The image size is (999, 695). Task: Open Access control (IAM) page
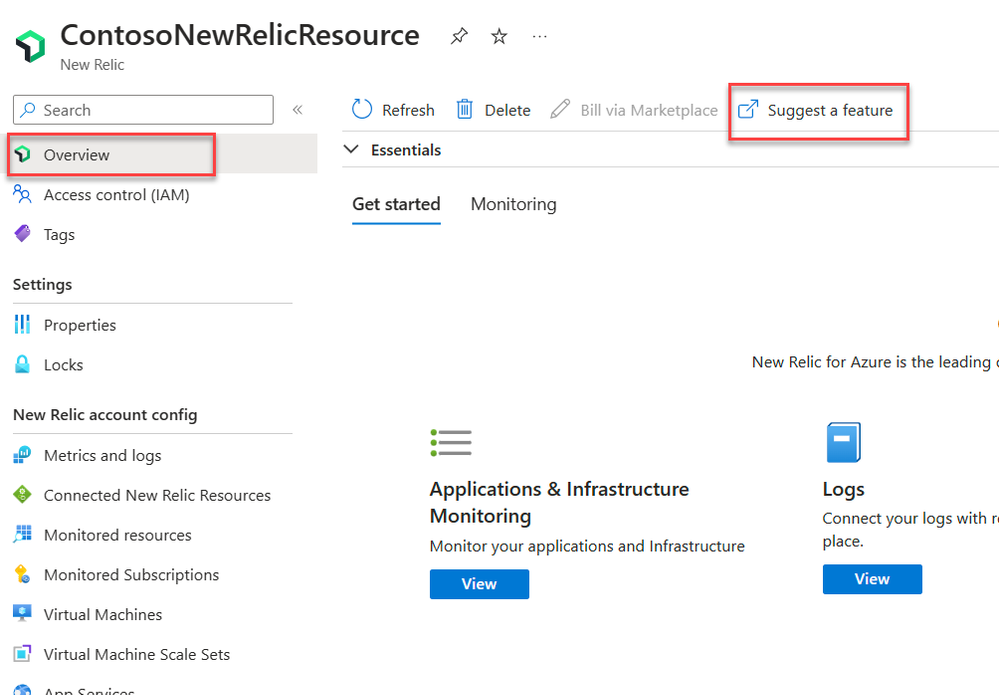click(x=116, y=195)
